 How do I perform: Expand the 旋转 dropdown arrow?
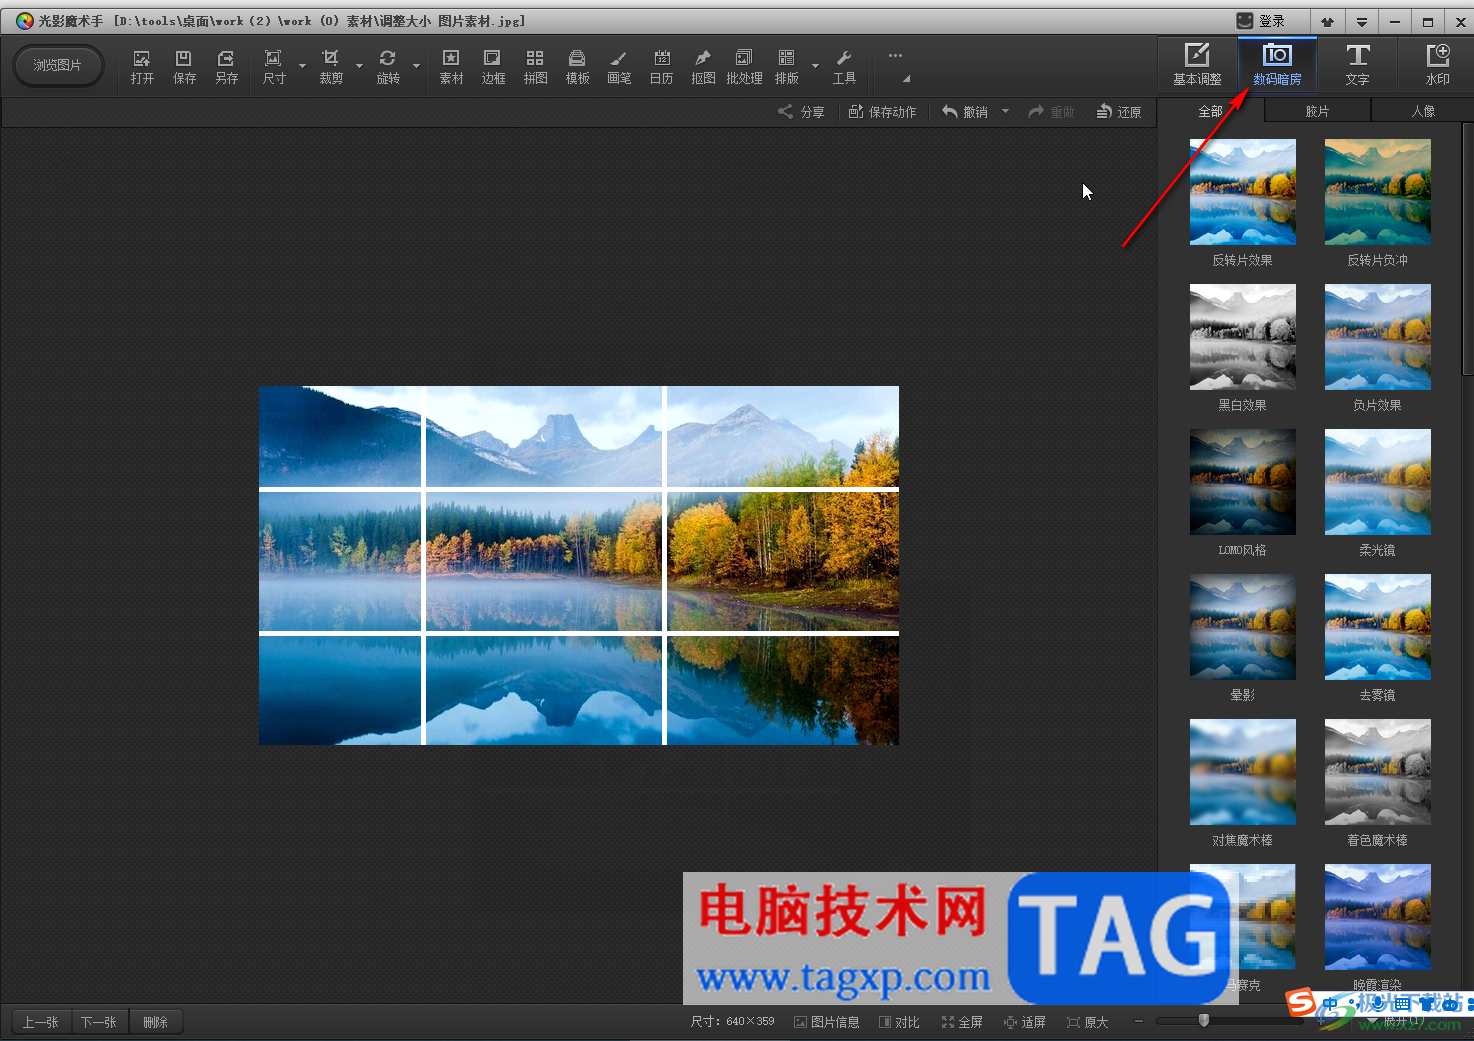pos(416,66)
